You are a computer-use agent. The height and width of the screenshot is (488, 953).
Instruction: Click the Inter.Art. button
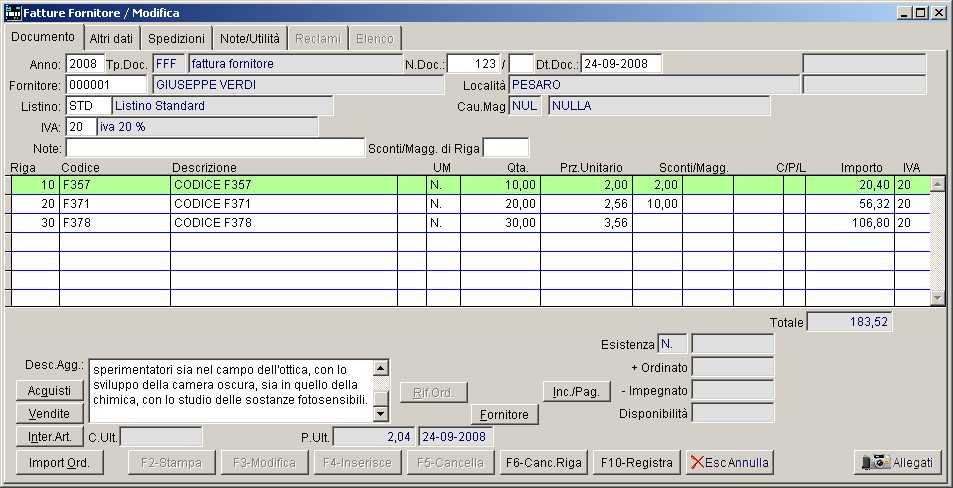(x=49, y=436)
